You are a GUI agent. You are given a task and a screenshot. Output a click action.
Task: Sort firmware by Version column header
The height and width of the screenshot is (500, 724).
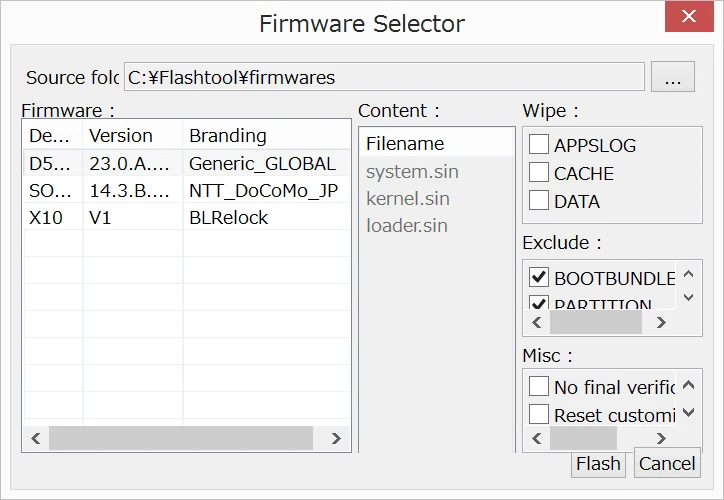tap(133, 136)
